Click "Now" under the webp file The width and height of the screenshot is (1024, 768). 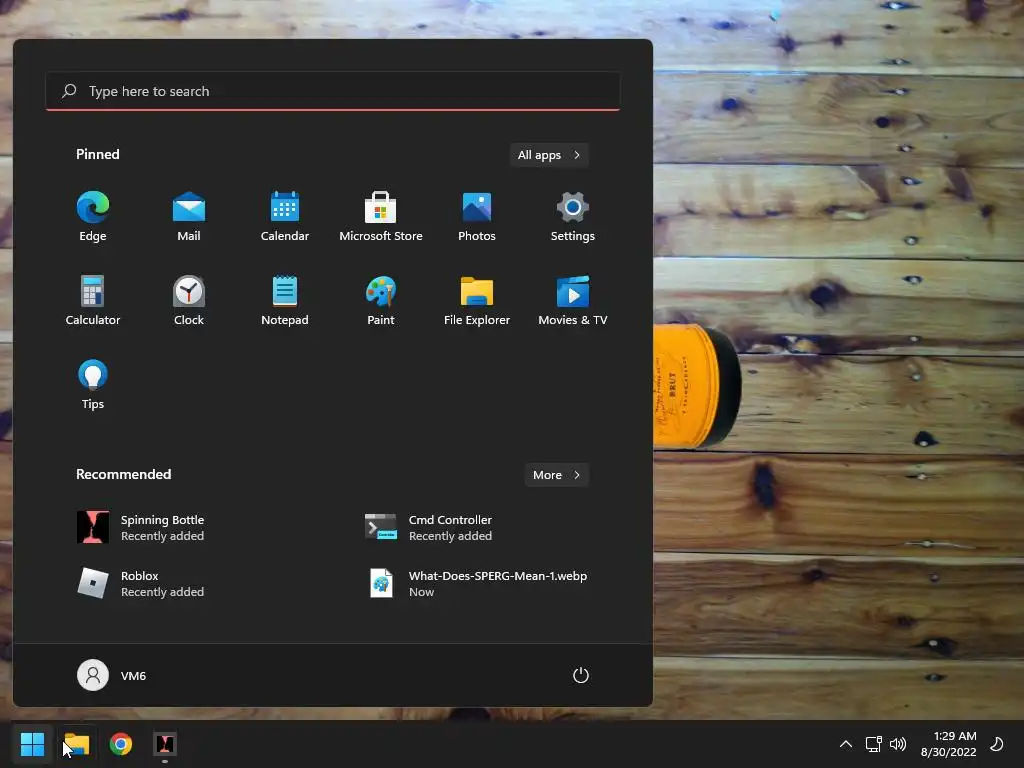(x=421, y=592)
